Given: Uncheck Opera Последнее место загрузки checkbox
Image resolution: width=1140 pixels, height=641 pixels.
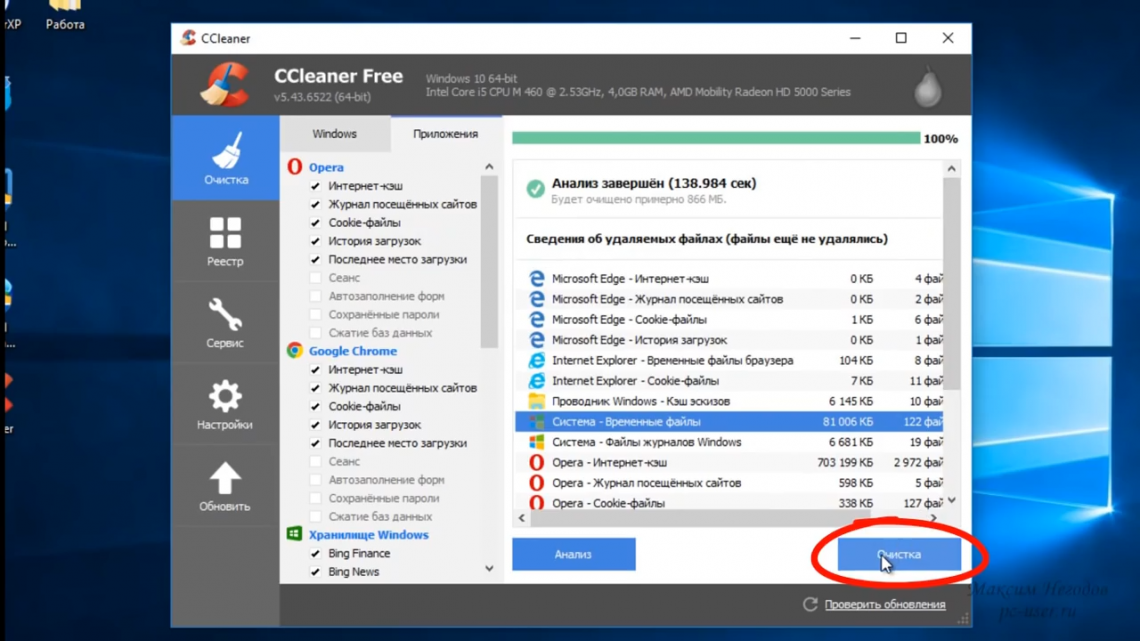Looking at the screenshot, I should 315,259.
